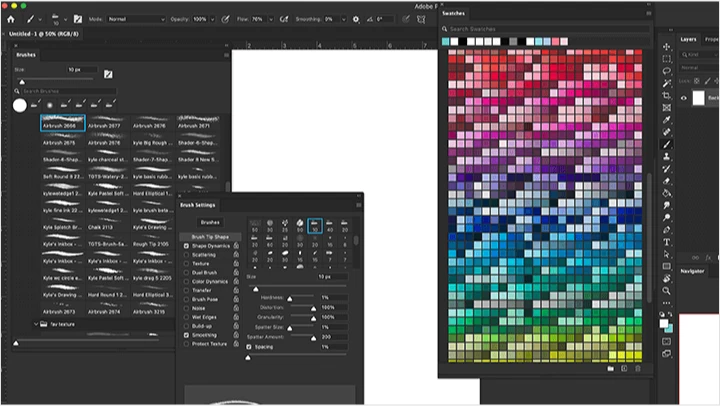
Task: Select the Rectangular Marquee tool
Action: pos(666,59)
